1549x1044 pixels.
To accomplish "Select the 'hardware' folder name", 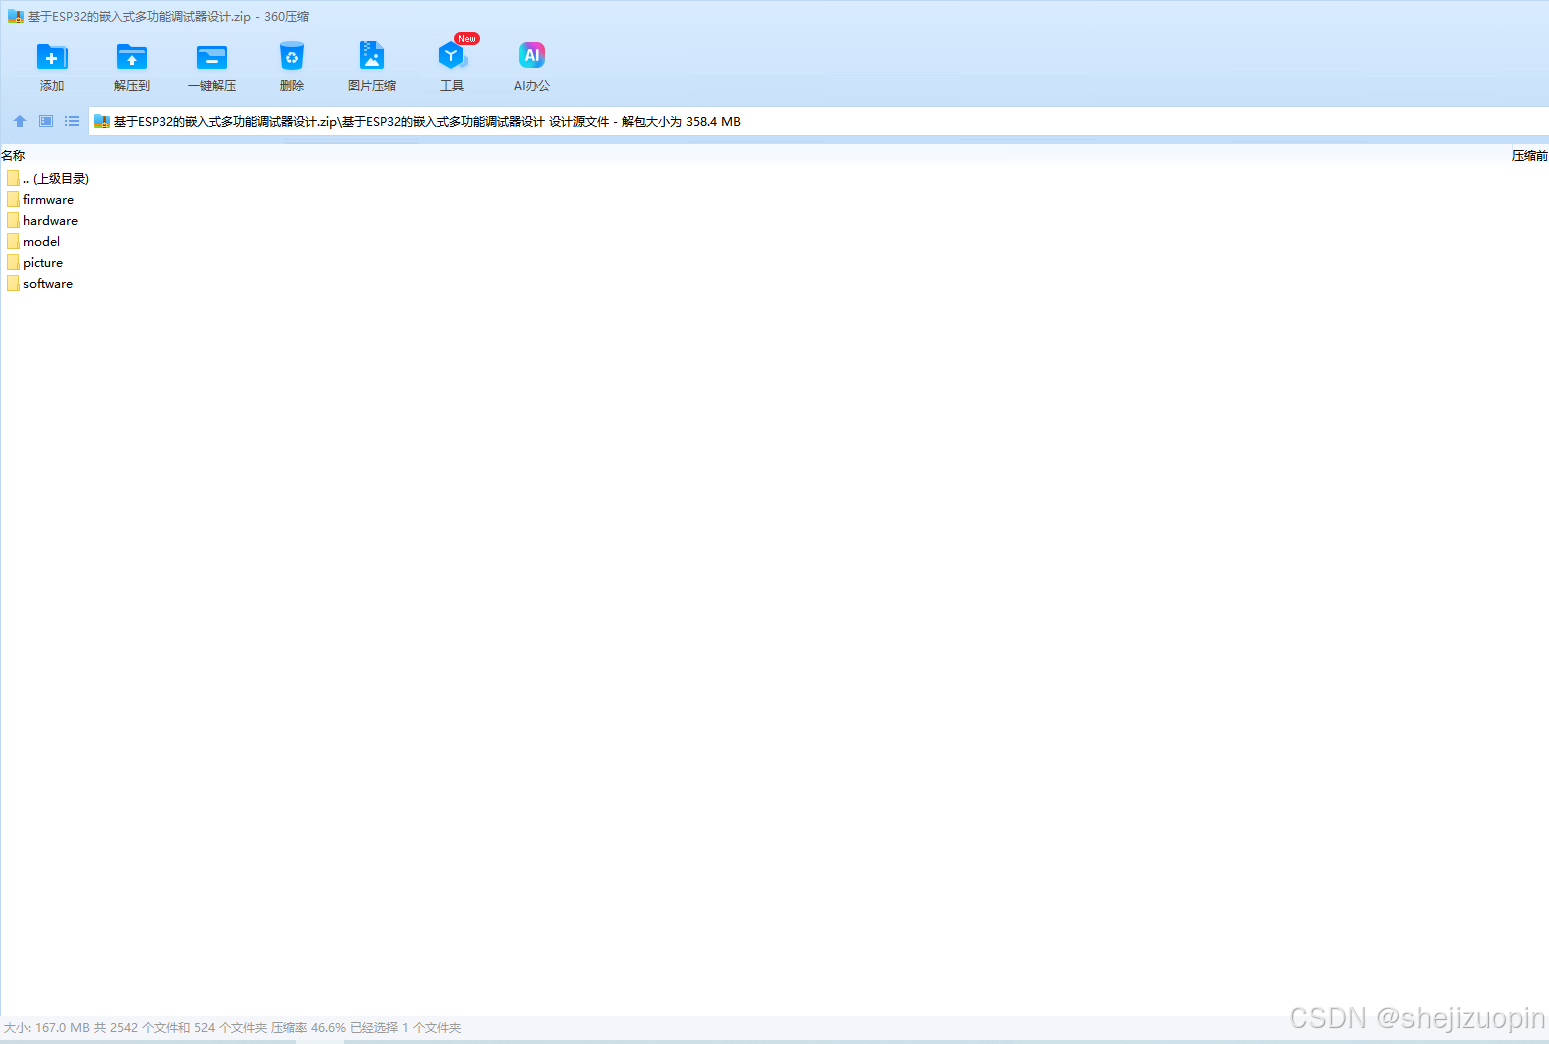I will tap(50, 221).
